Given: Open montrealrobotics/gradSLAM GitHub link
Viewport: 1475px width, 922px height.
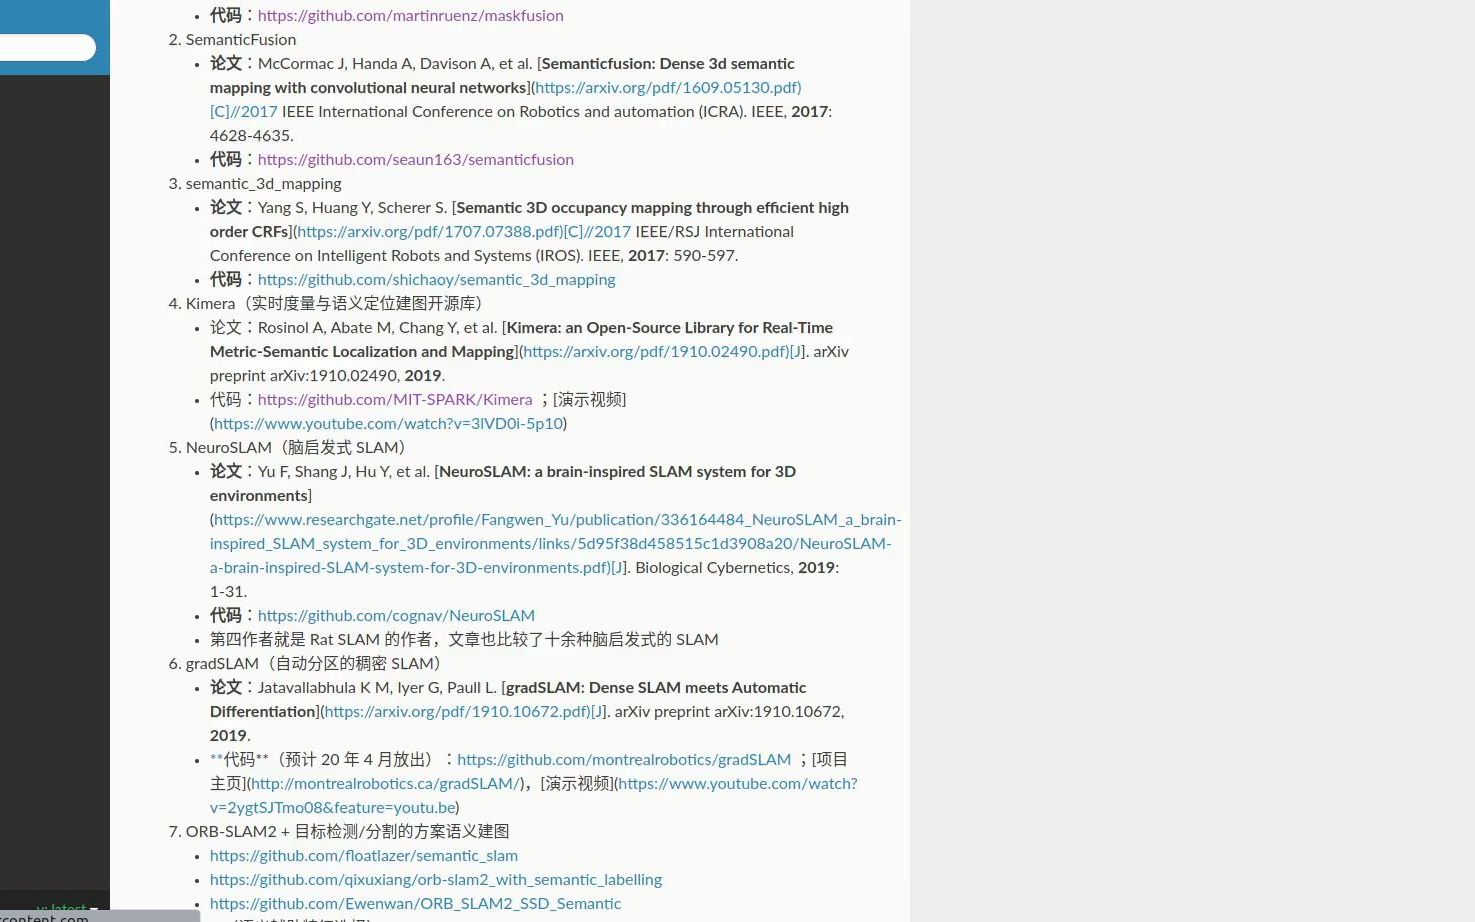Looking at the screenshot, I should coord(624,760).
